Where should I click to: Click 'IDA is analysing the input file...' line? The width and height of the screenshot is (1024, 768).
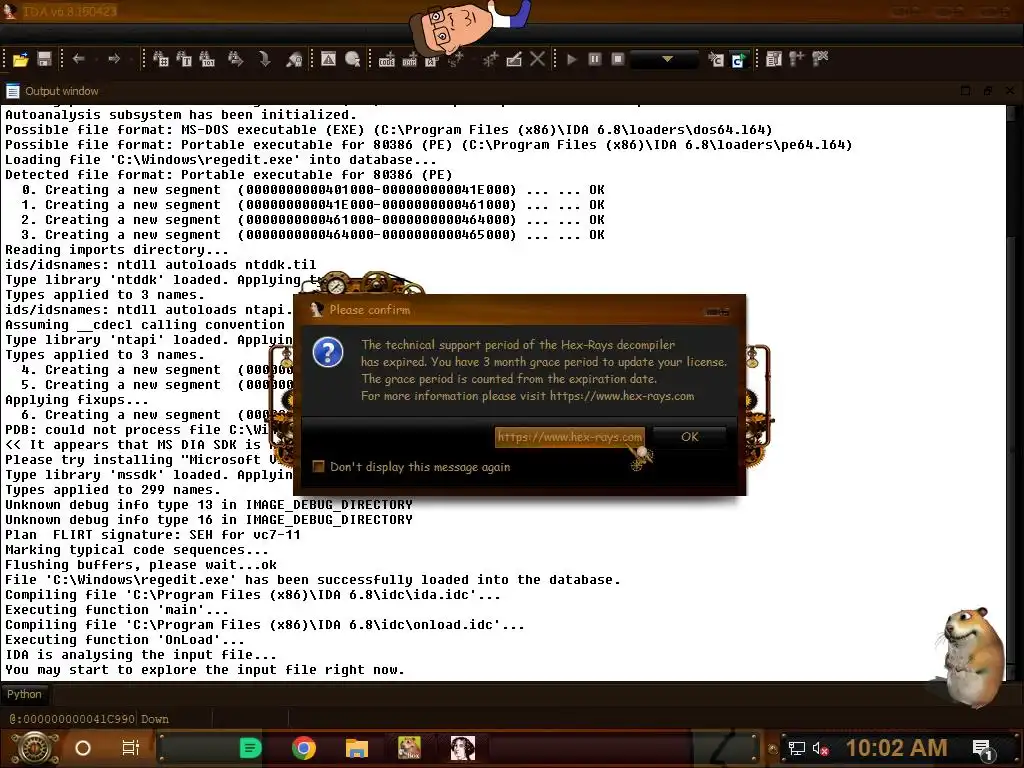pyautogui.click(x=141, y=655)
